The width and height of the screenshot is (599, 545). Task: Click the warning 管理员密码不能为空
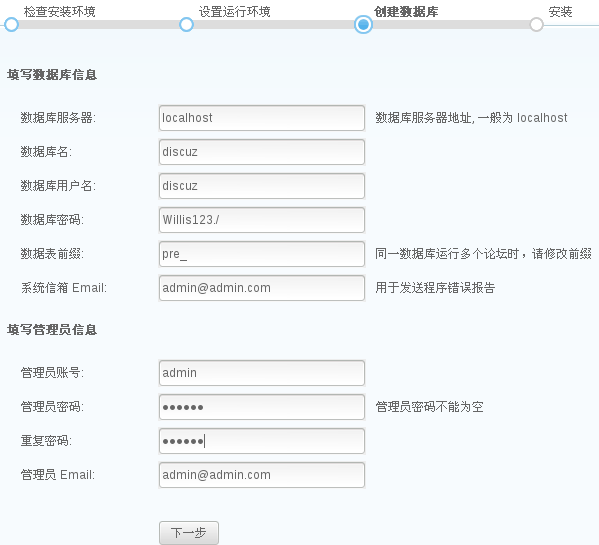(x=429, y=407)
